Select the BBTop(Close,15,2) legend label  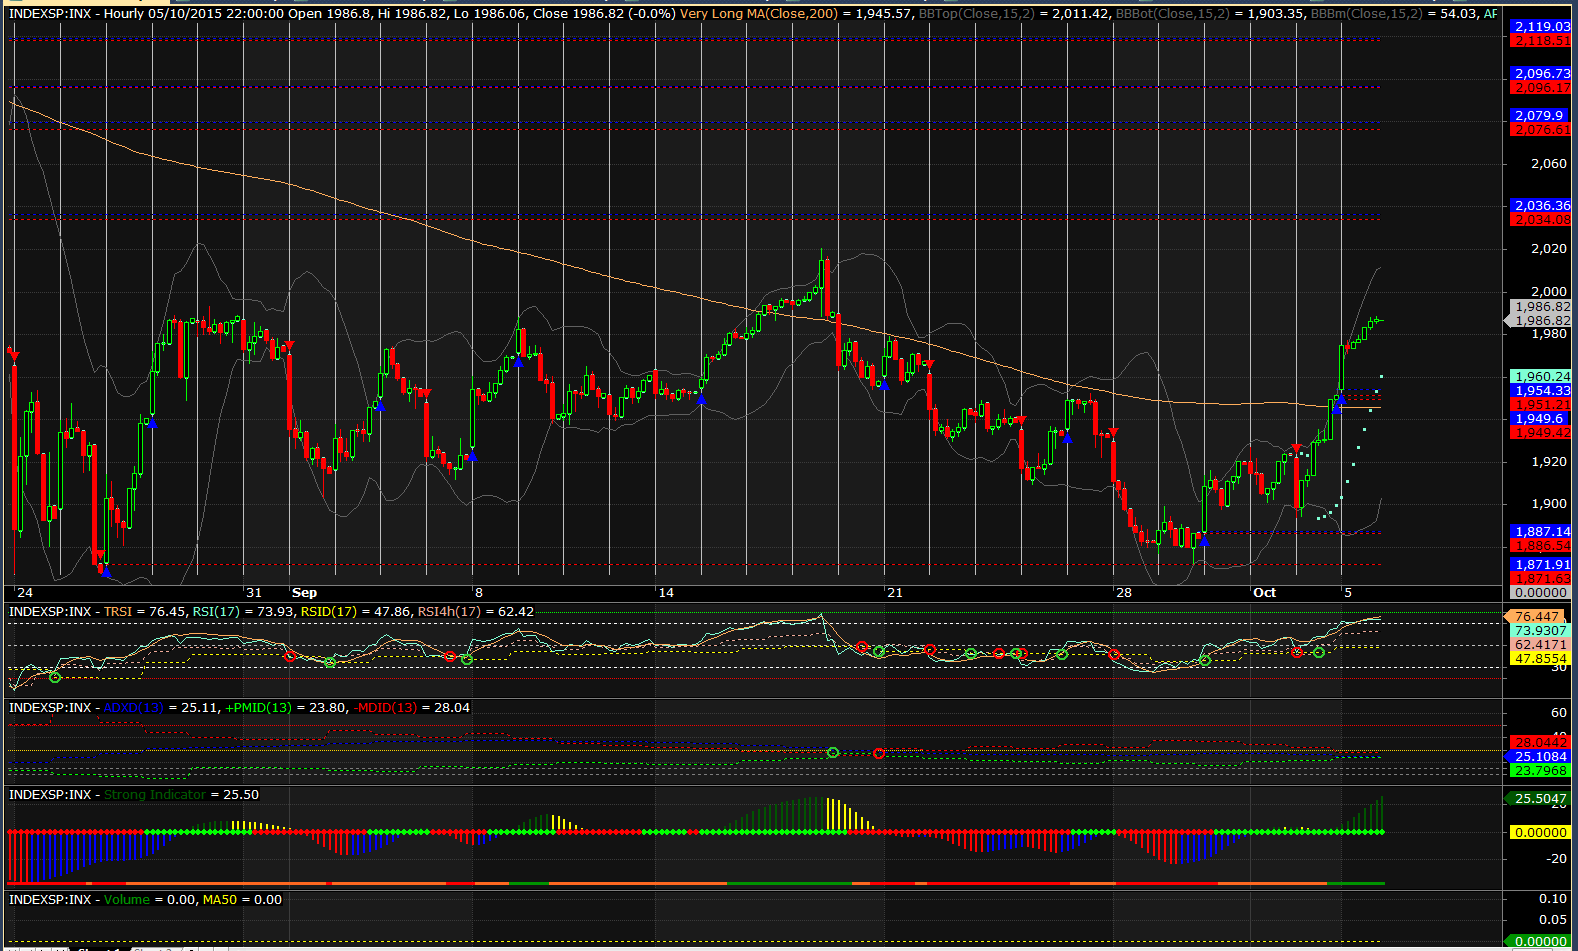(x=976, y=14)
